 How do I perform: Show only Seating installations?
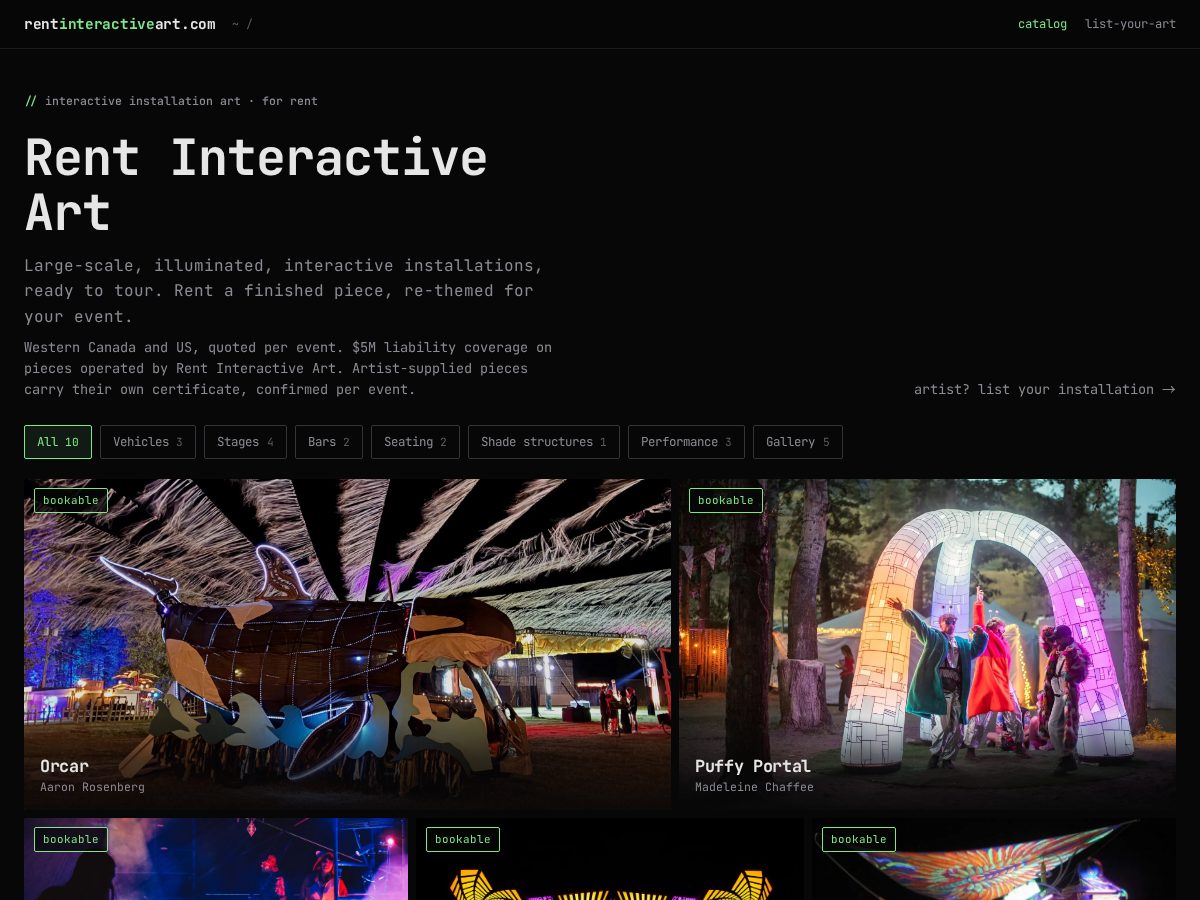[x=415, y=442]
